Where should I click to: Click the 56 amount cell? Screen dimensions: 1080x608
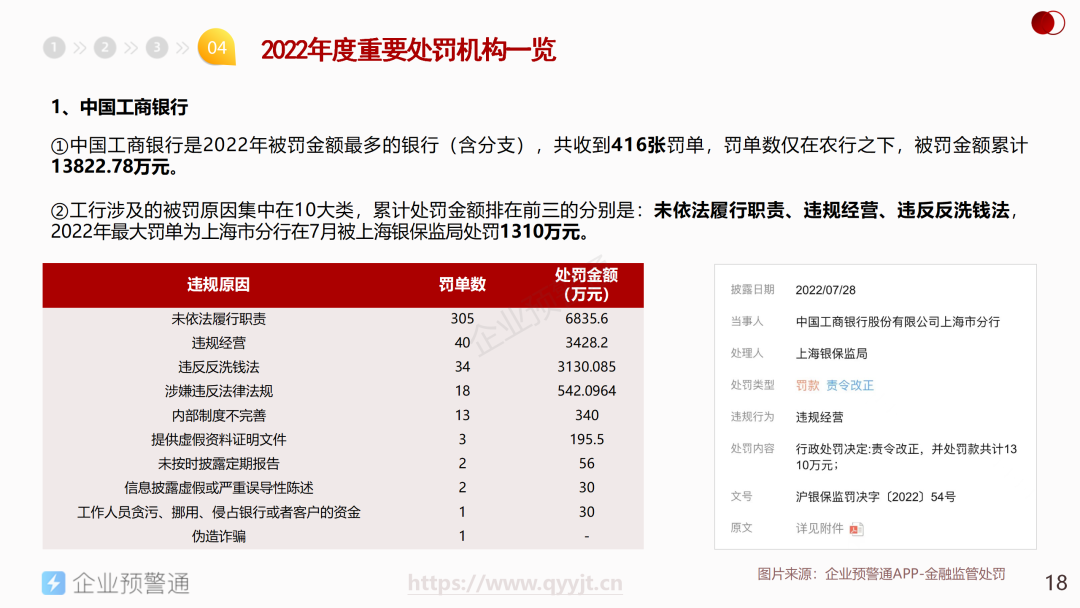[x=586, y=463]
